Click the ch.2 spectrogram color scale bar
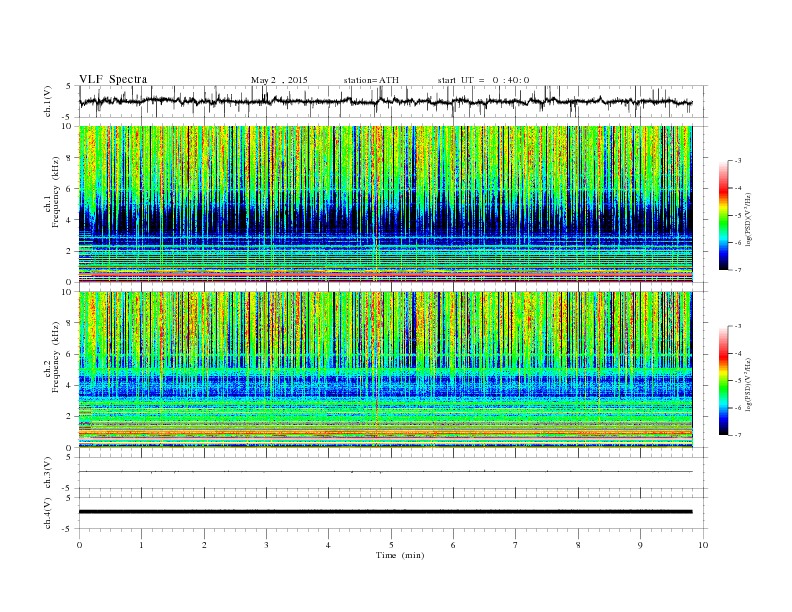 (x=723, y=381)
